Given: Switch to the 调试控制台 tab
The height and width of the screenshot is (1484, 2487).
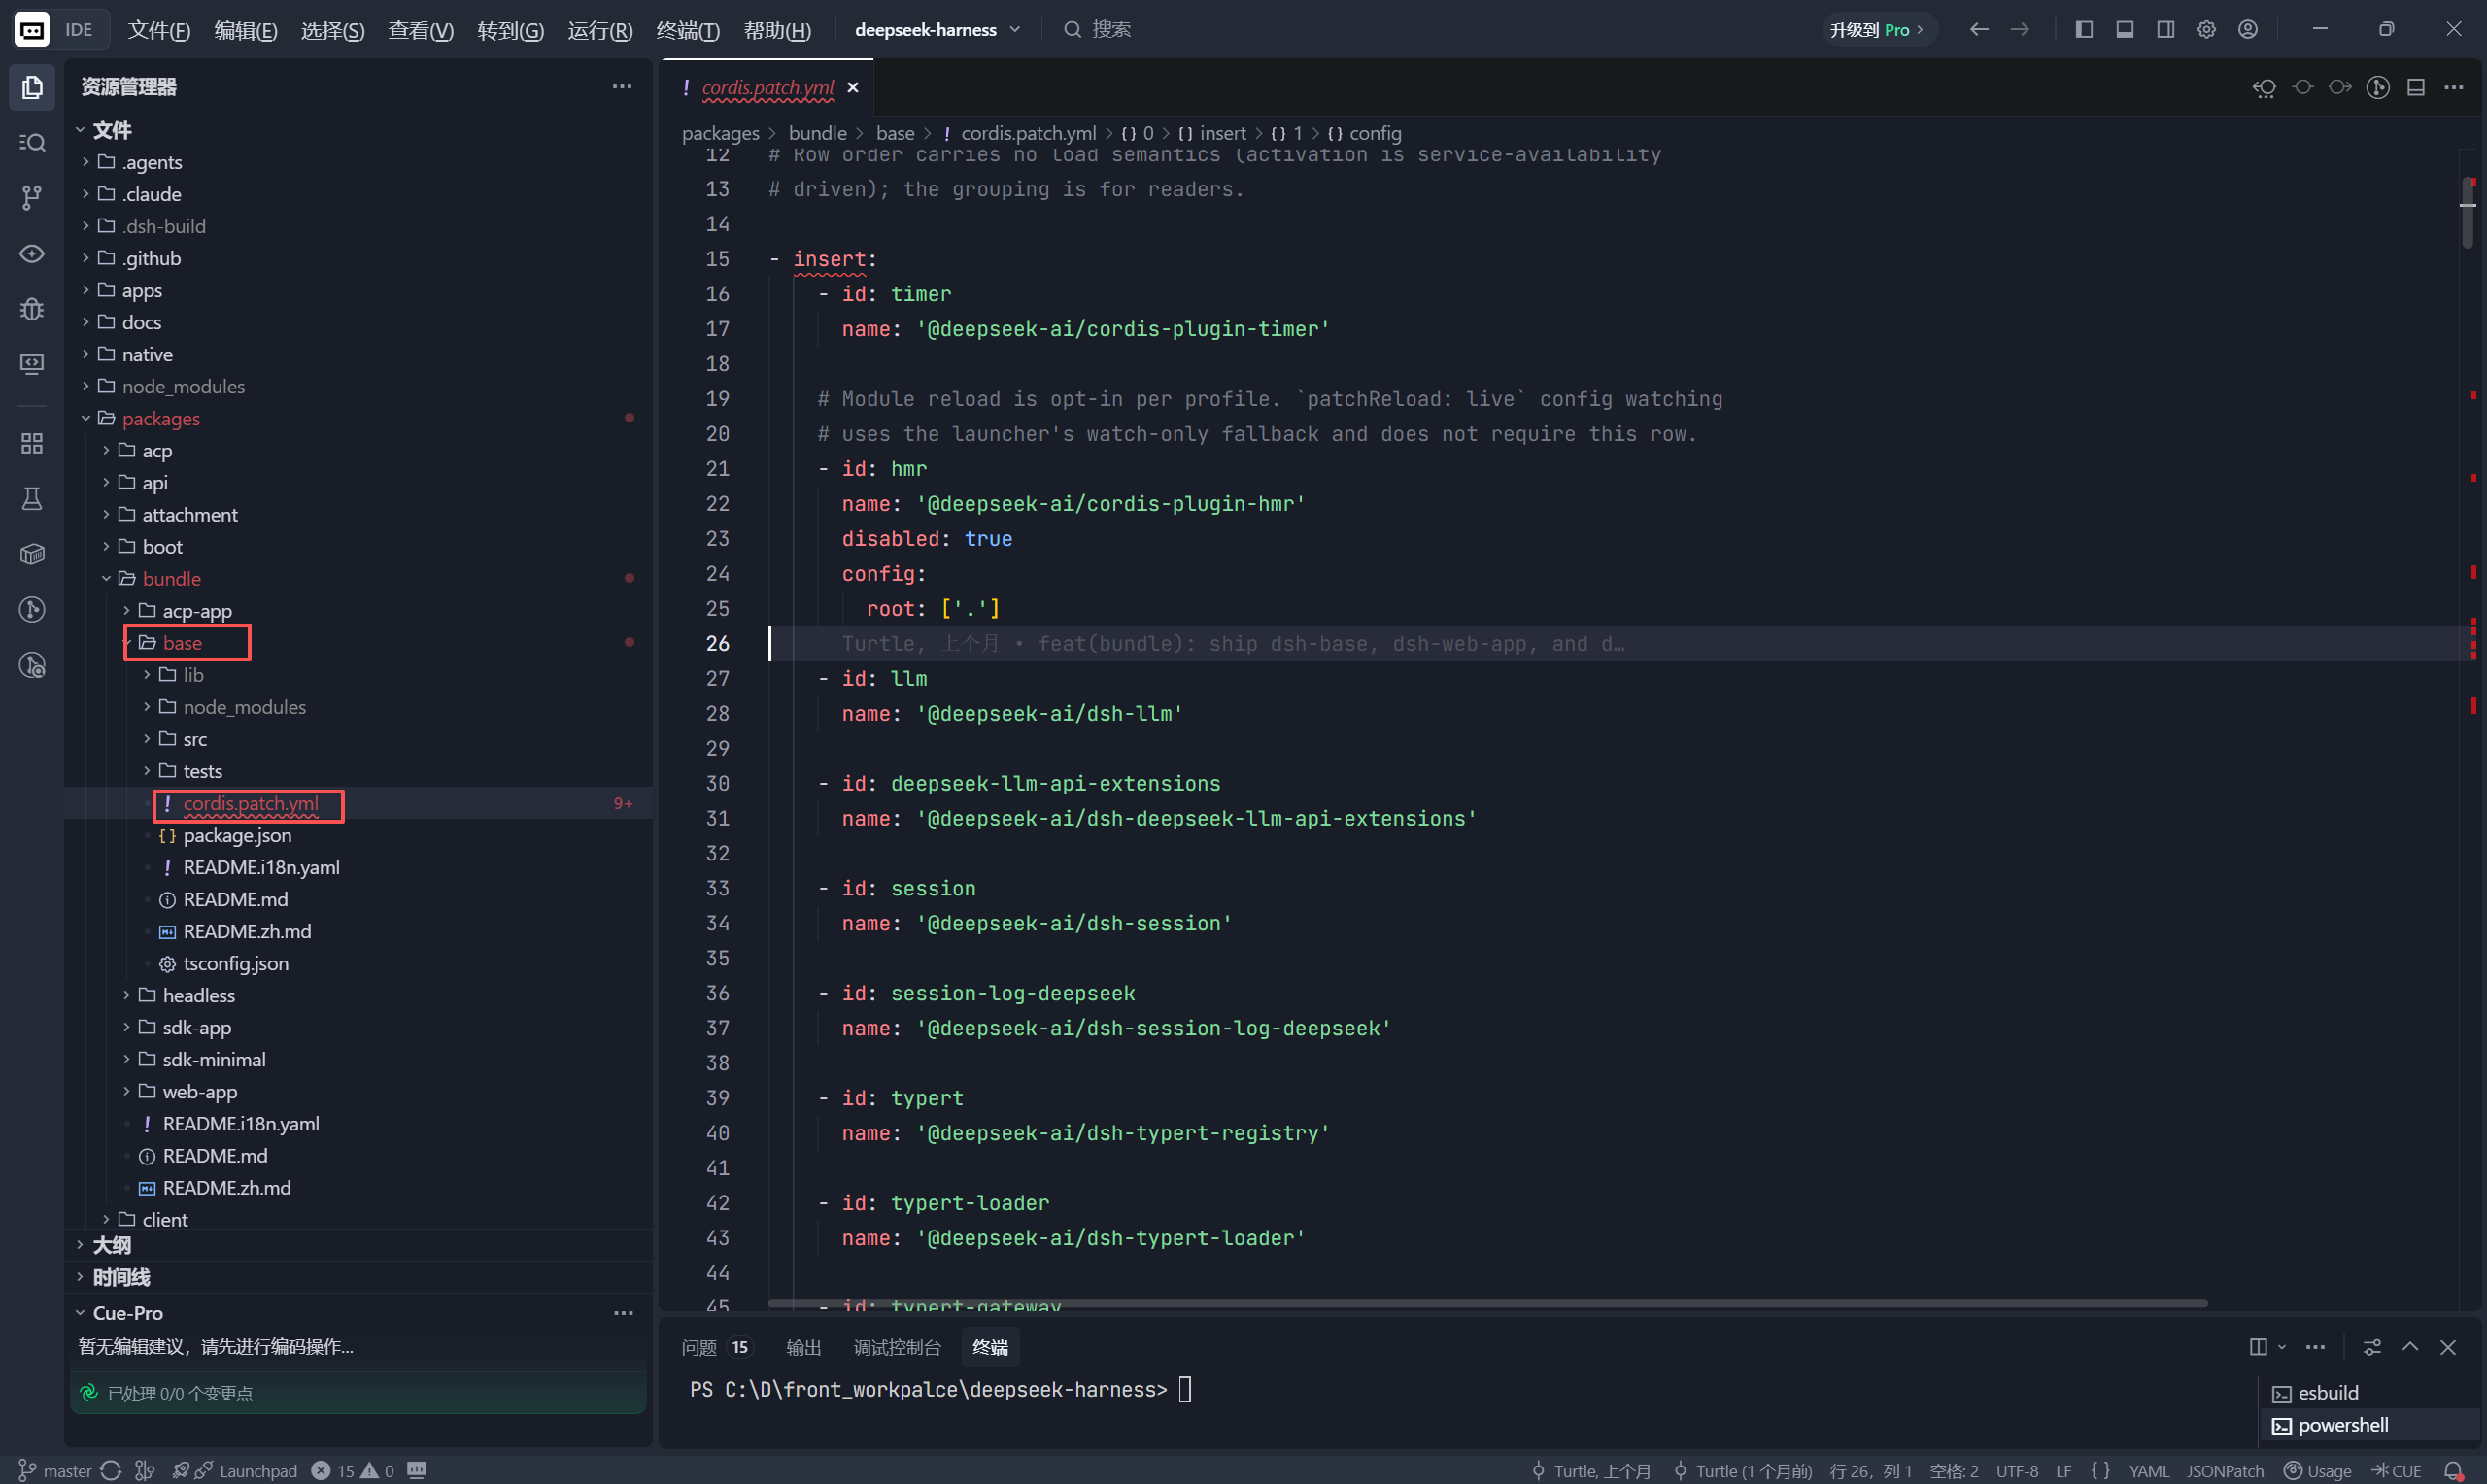Looking at the screenshot, I should 897,1347.
